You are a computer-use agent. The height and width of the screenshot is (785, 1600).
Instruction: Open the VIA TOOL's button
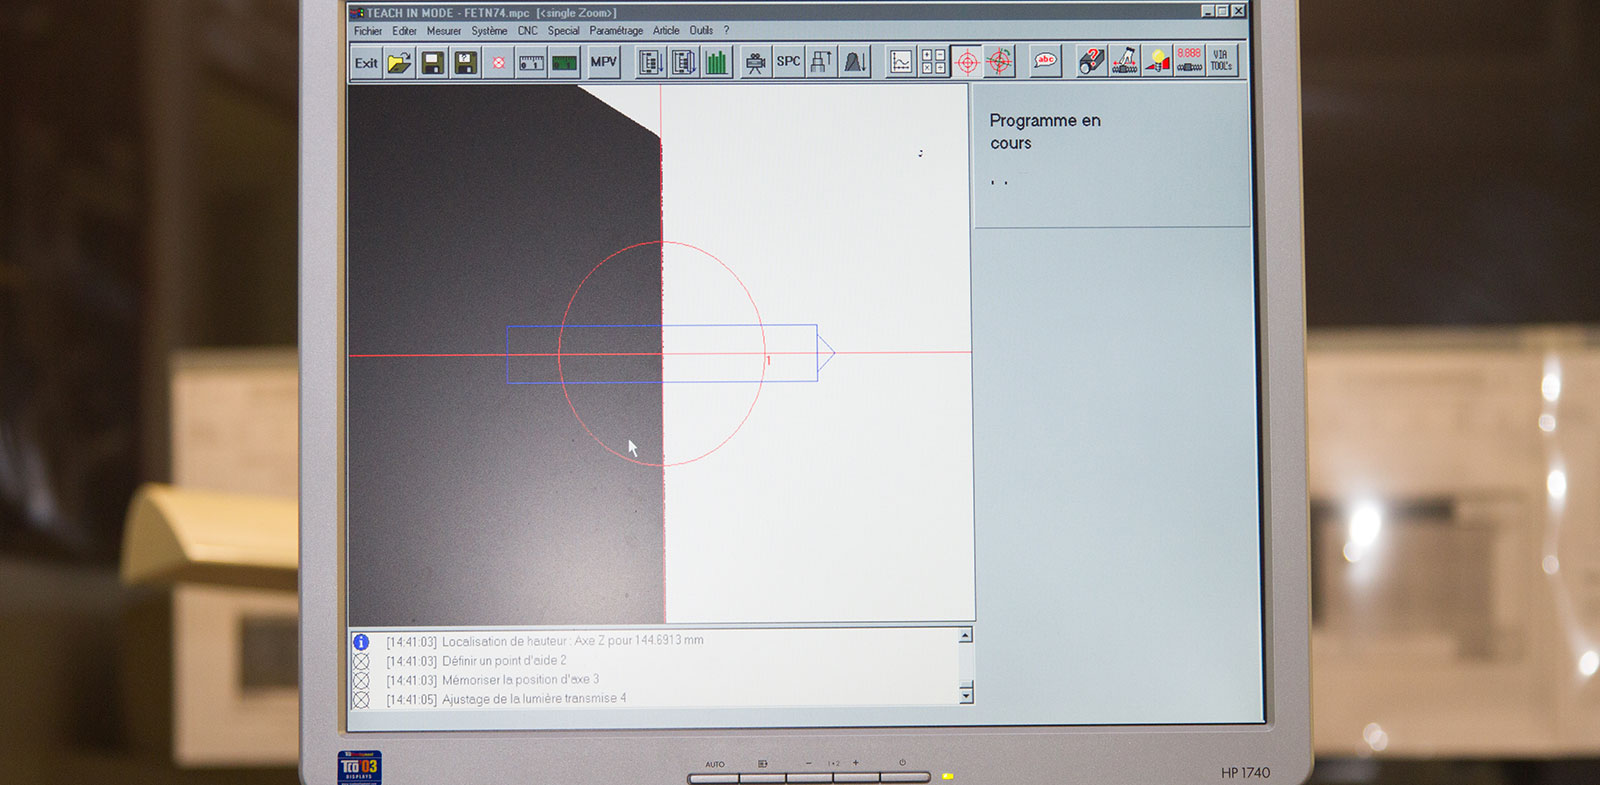(x=1221, y=61)
